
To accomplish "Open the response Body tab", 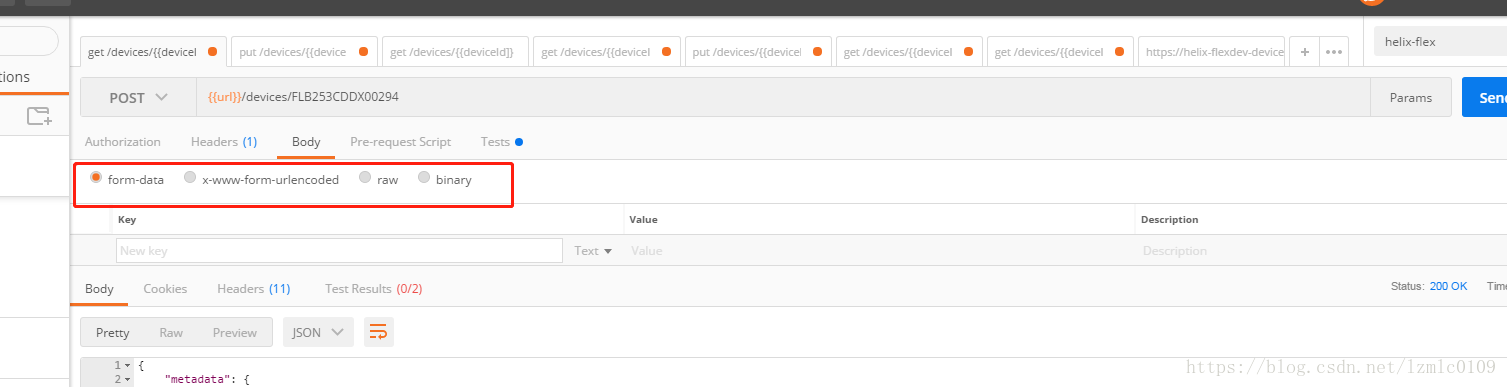I will (99, 289).
